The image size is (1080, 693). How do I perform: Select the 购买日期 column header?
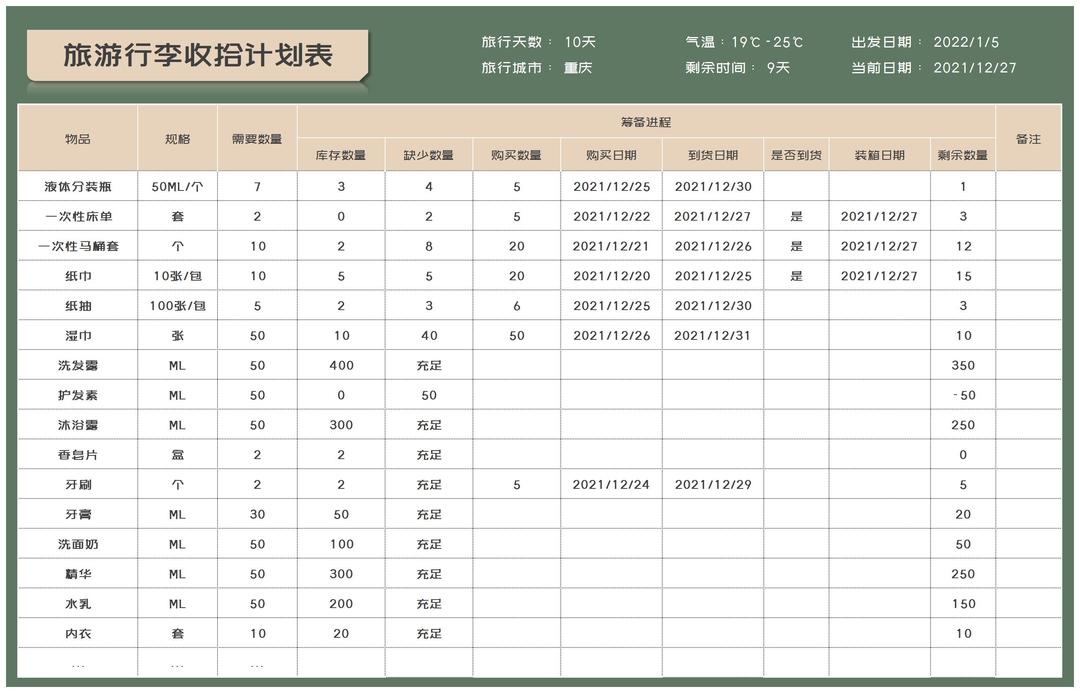[611, 155]
